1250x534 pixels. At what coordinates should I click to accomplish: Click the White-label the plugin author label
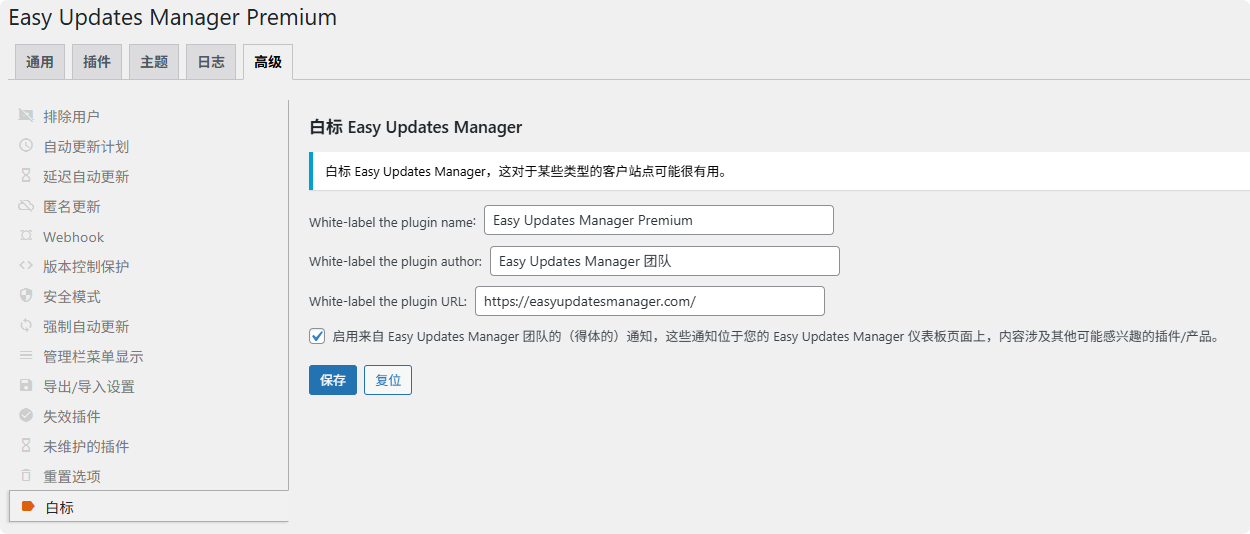[x=396, y=261]
